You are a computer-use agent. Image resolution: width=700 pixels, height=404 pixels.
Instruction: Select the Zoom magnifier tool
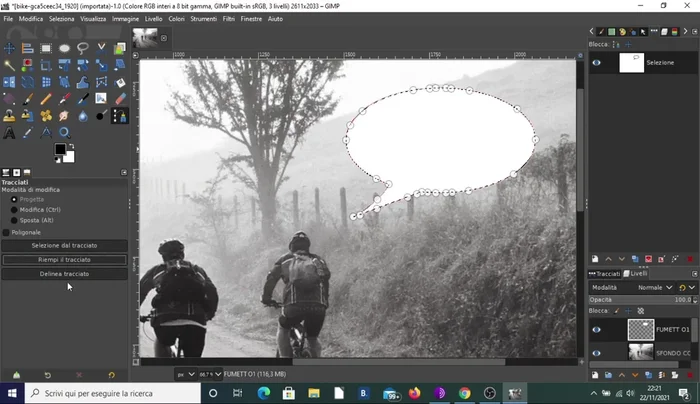[64, 132]
